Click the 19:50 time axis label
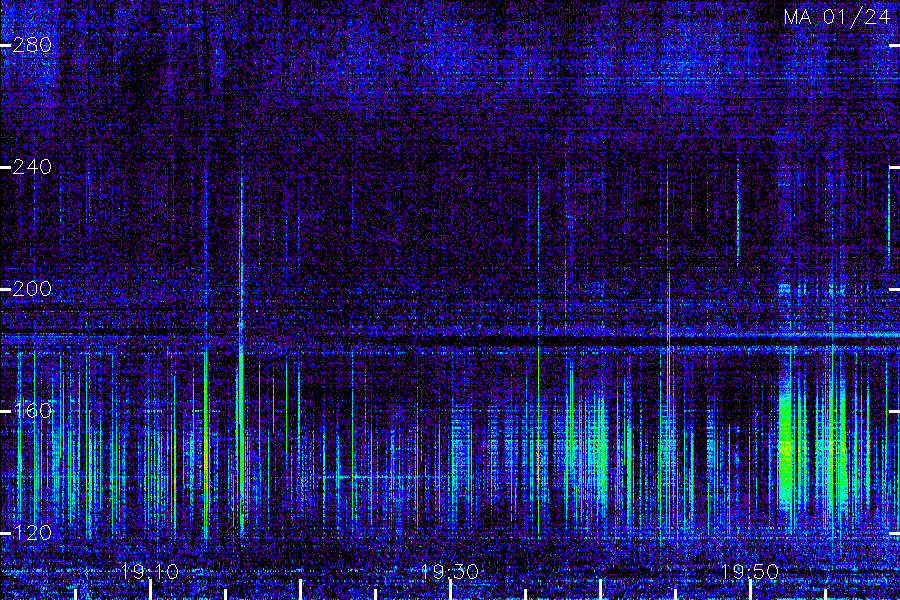The height and width of the screenshot is (600, 900). click(750, 571)
